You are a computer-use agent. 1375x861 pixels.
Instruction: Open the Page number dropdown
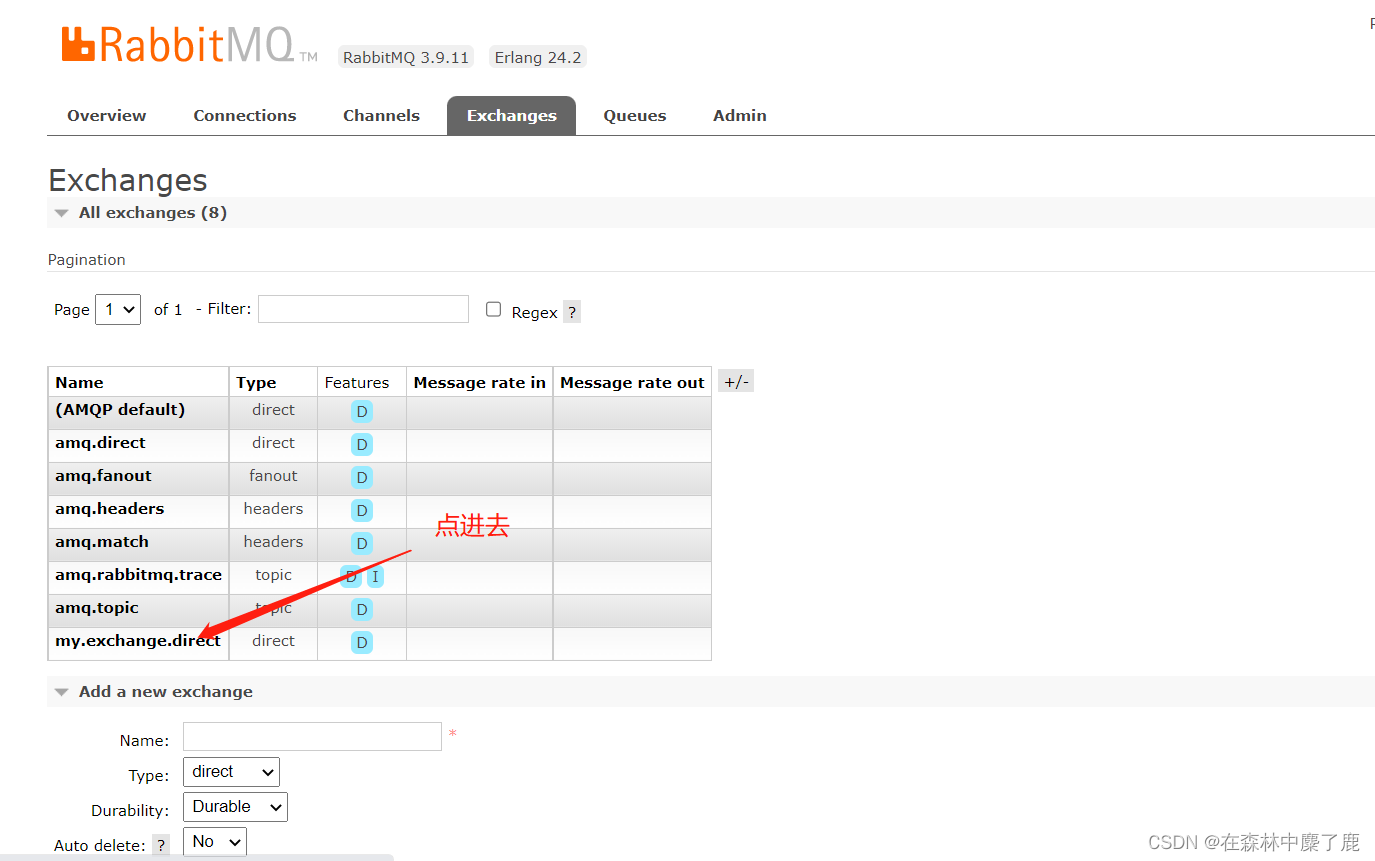coord(118,309)
